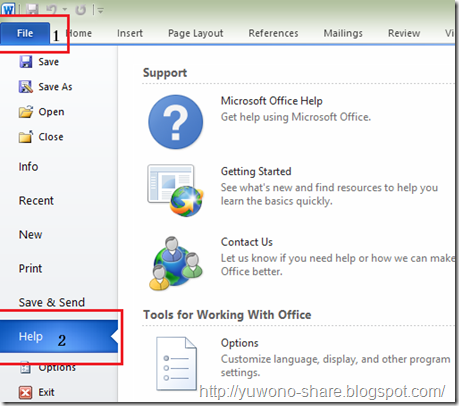Click the Save floppy icon in Quick Access Toolbar
This screenshot has width=459, height=406.
(32, 9)
